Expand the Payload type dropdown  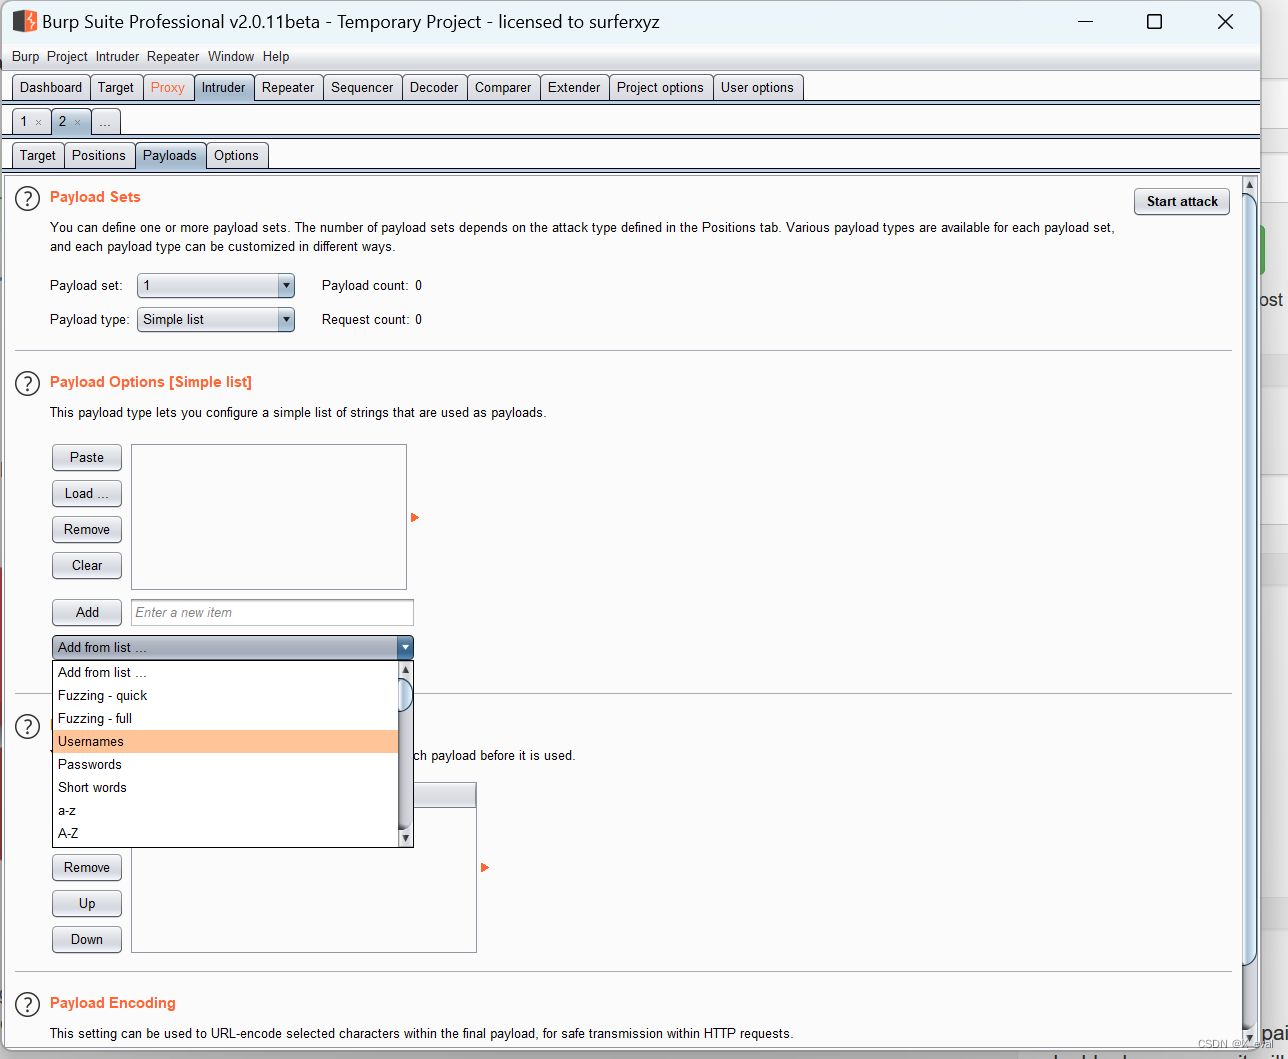(x=286, y=319)
